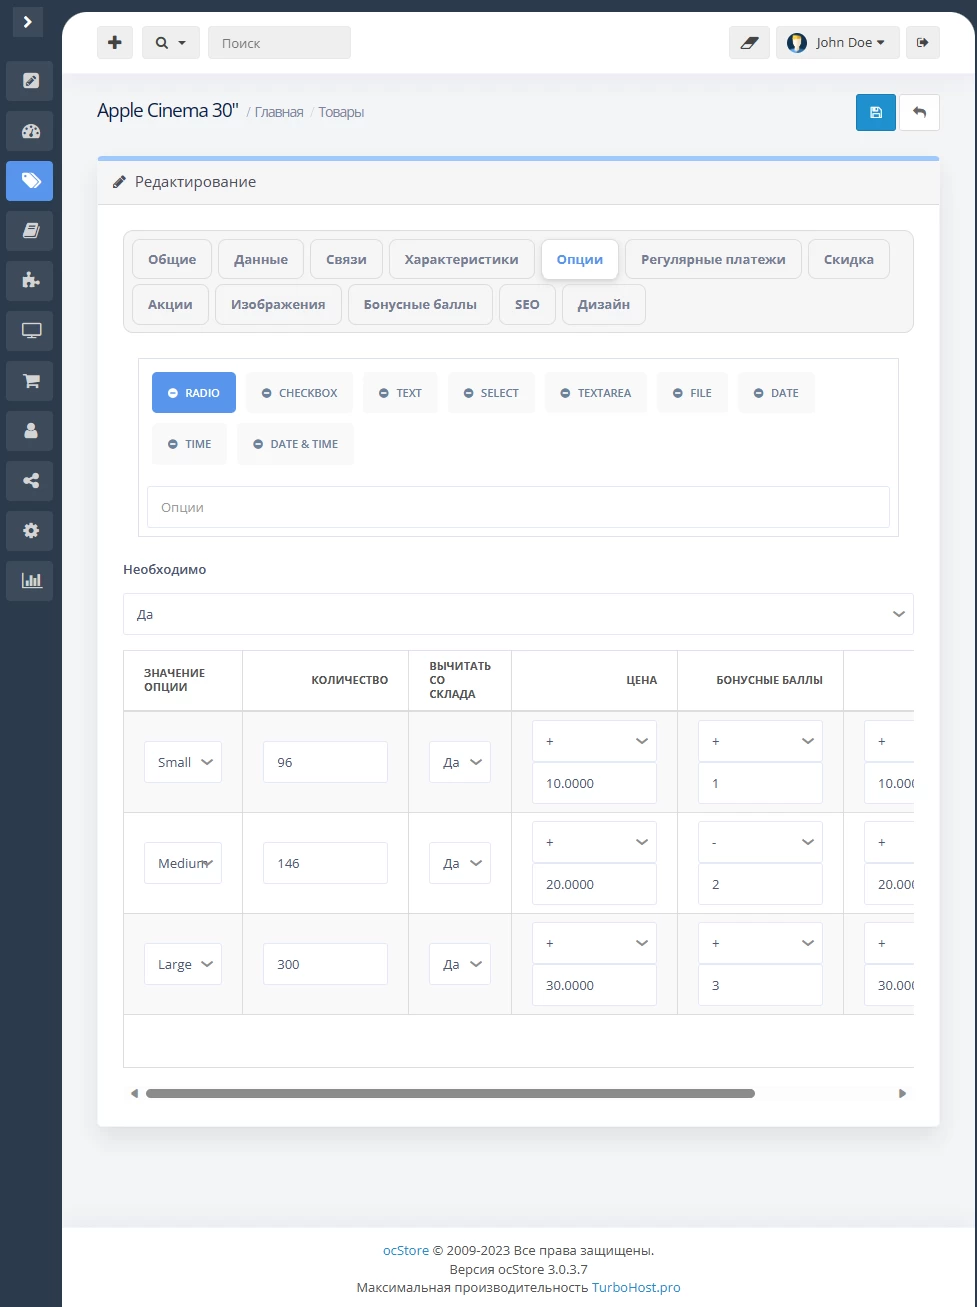Open the TurboHost.pro footer link
This screenshot has height=1307, width=977.
pos(636,1287)
